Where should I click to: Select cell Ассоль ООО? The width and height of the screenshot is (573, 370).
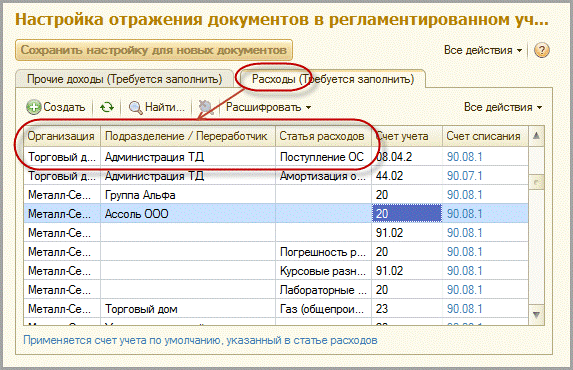(x=187, y=214)
